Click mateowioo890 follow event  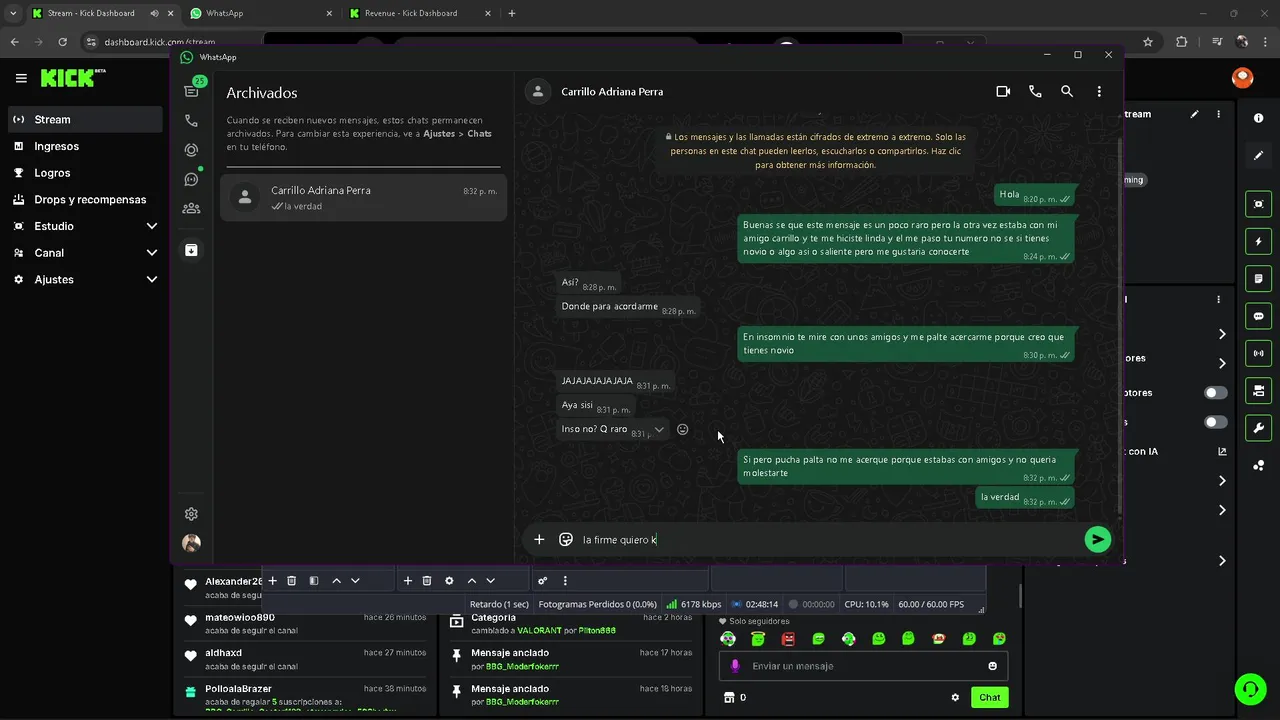click(x=305, y=624)
